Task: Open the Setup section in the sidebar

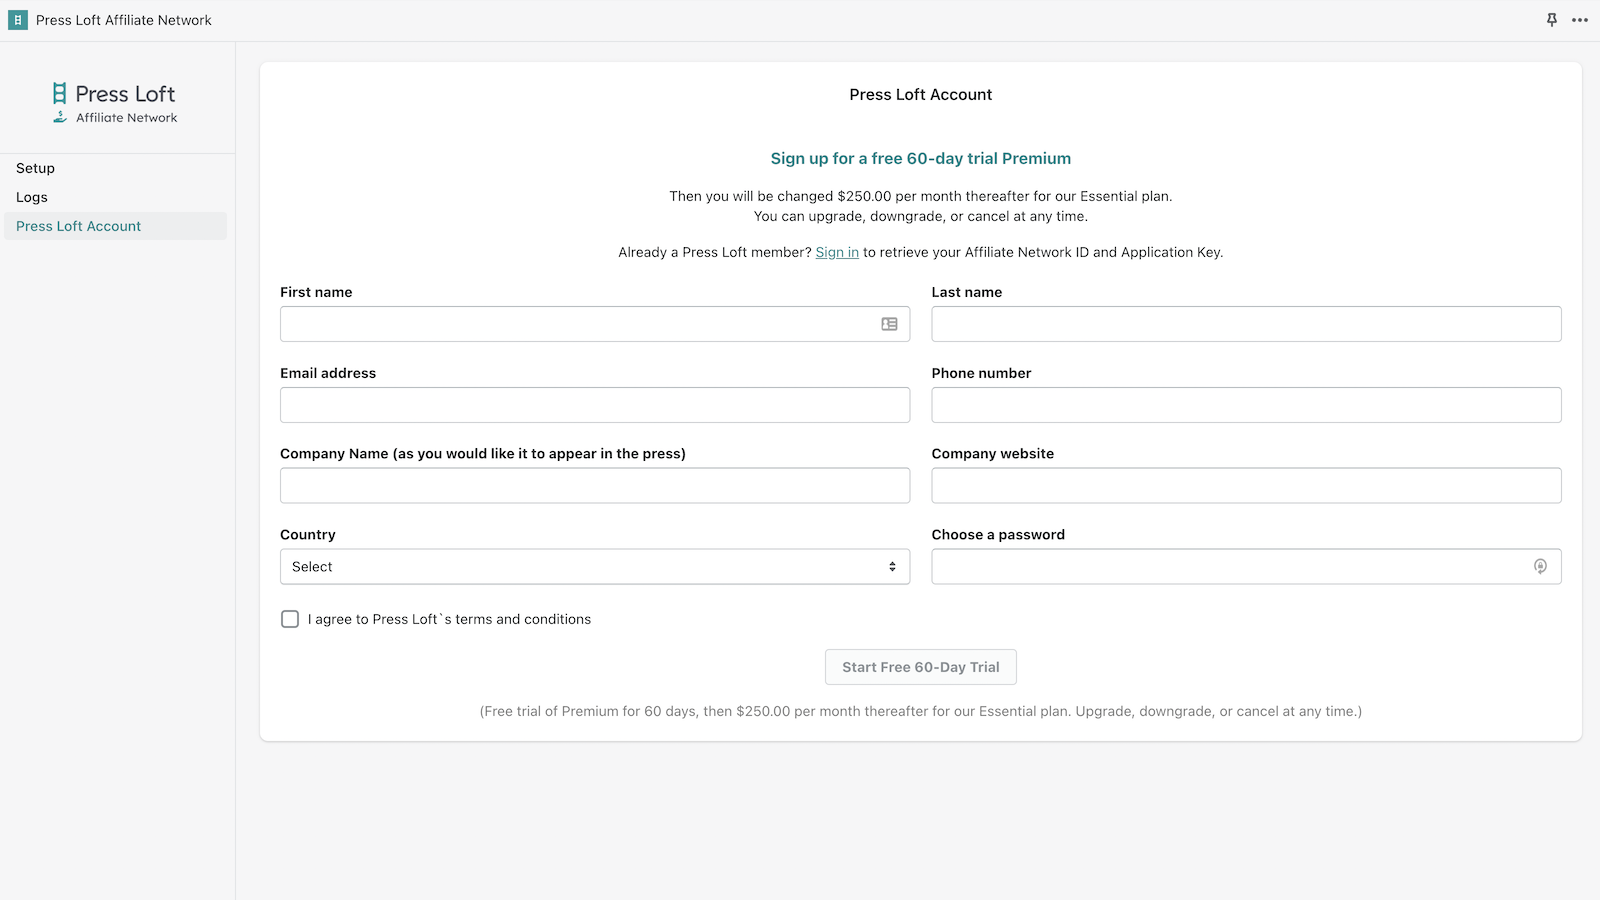Action: [35, 167]
